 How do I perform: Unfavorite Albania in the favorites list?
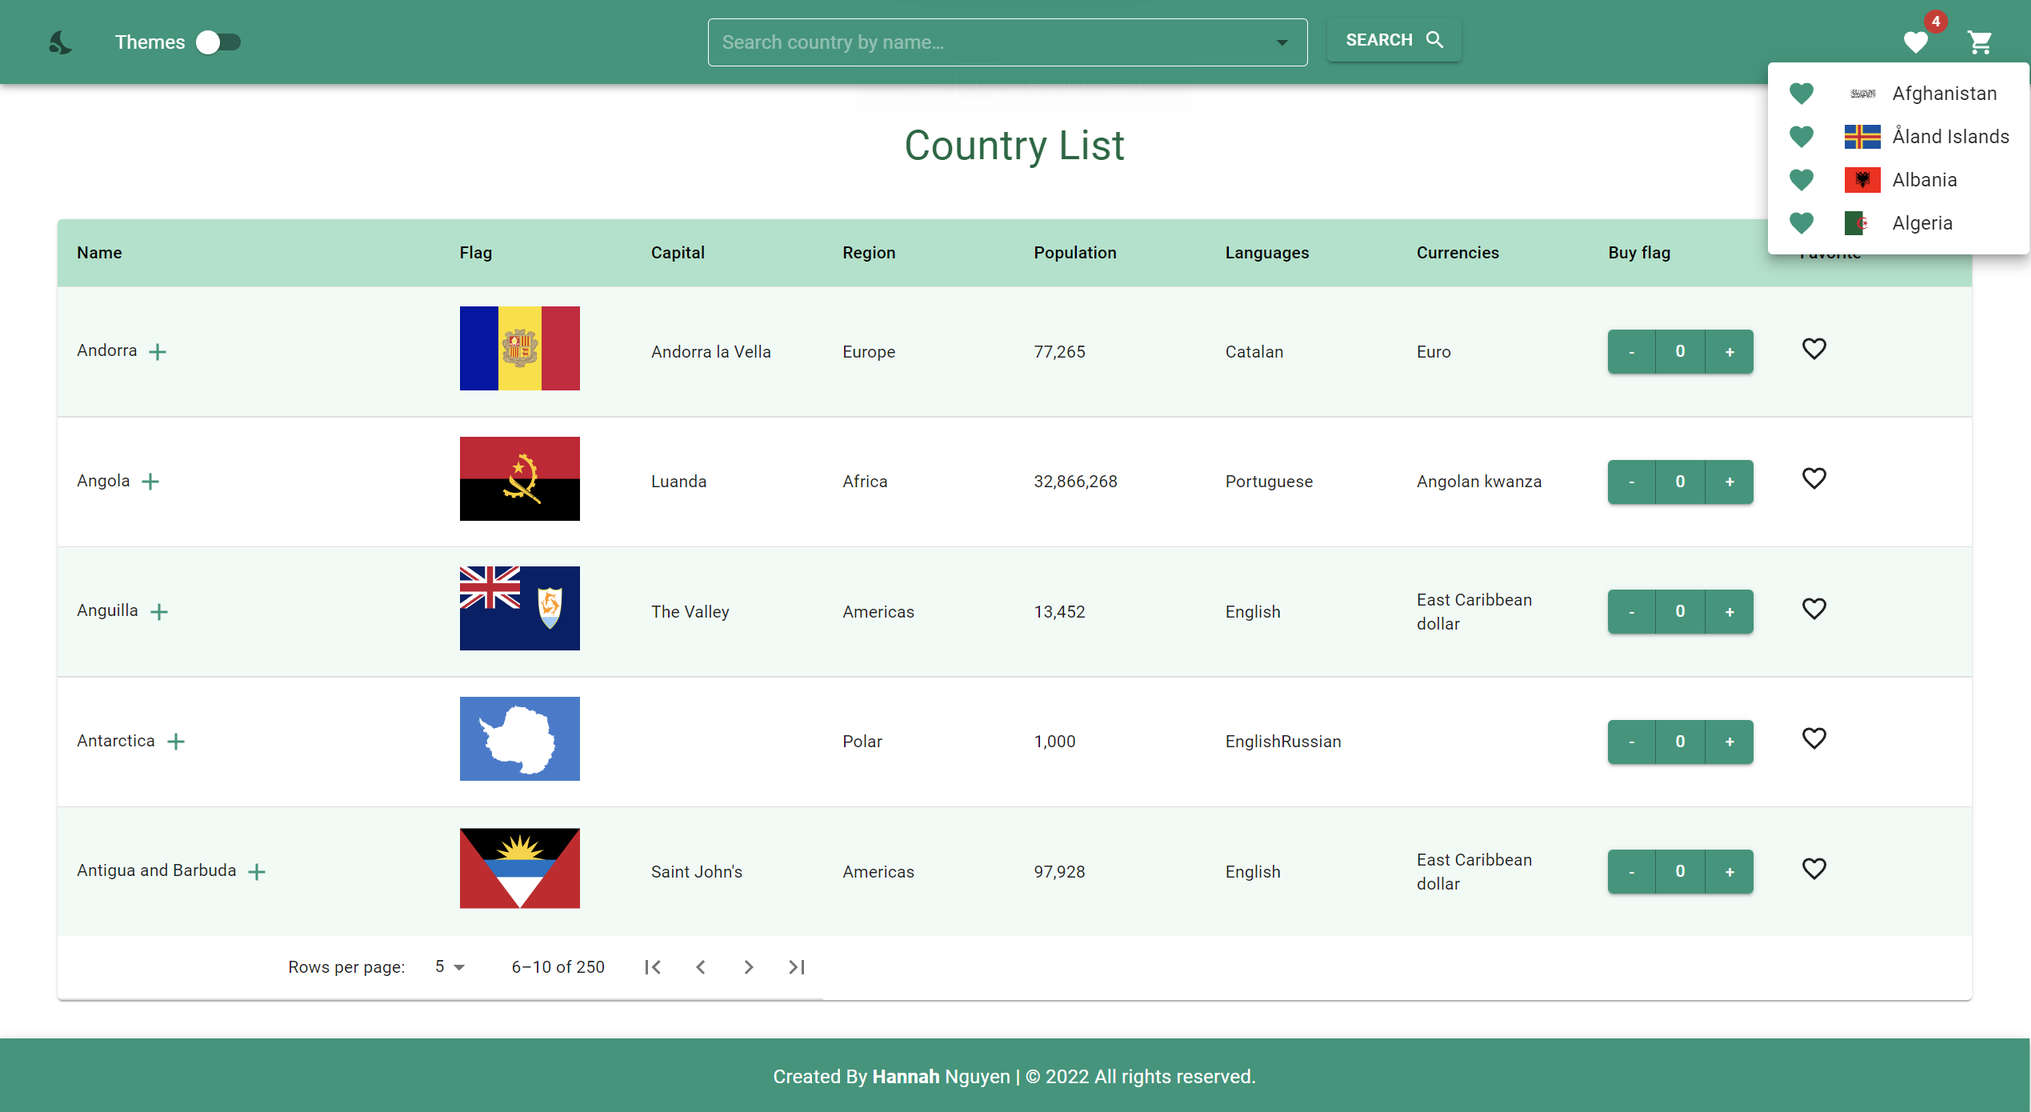tap(1801, 180)
